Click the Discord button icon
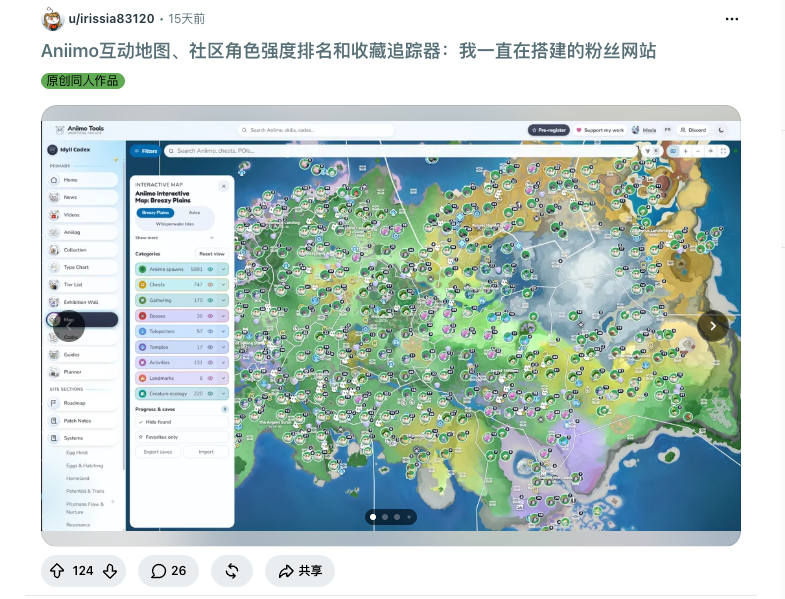 [682, 130]
